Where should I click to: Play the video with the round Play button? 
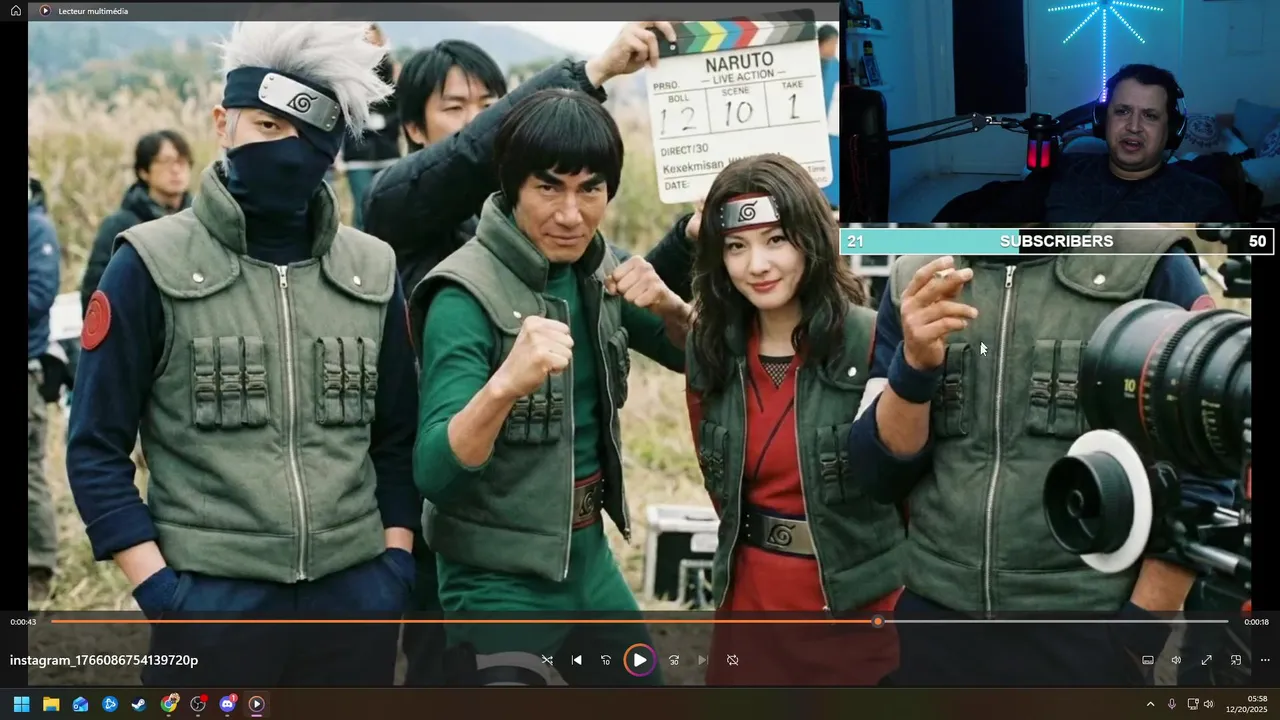pos(639,660)
